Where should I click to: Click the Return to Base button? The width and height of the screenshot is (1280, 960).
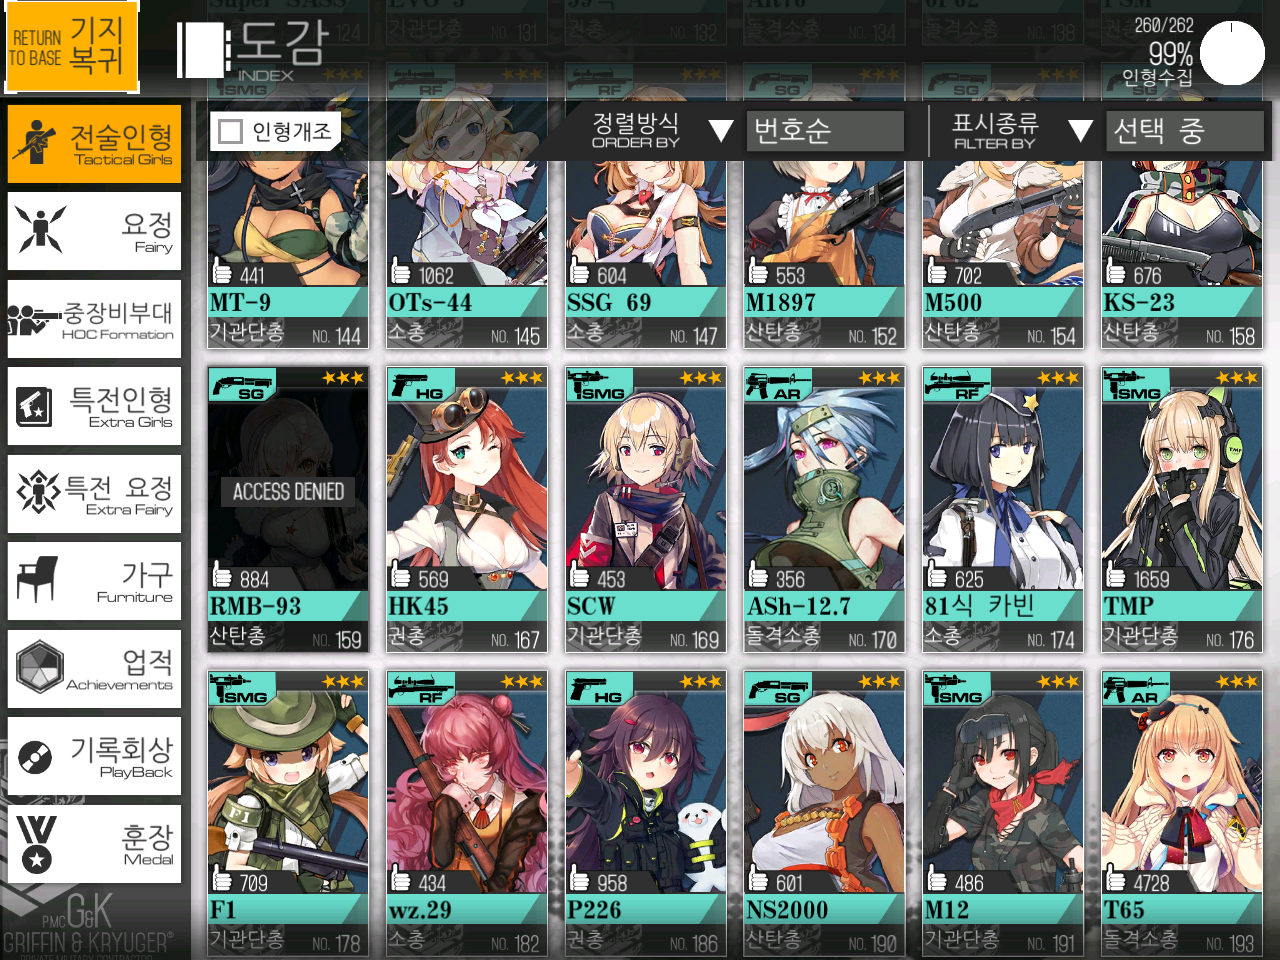pos(70,47)
